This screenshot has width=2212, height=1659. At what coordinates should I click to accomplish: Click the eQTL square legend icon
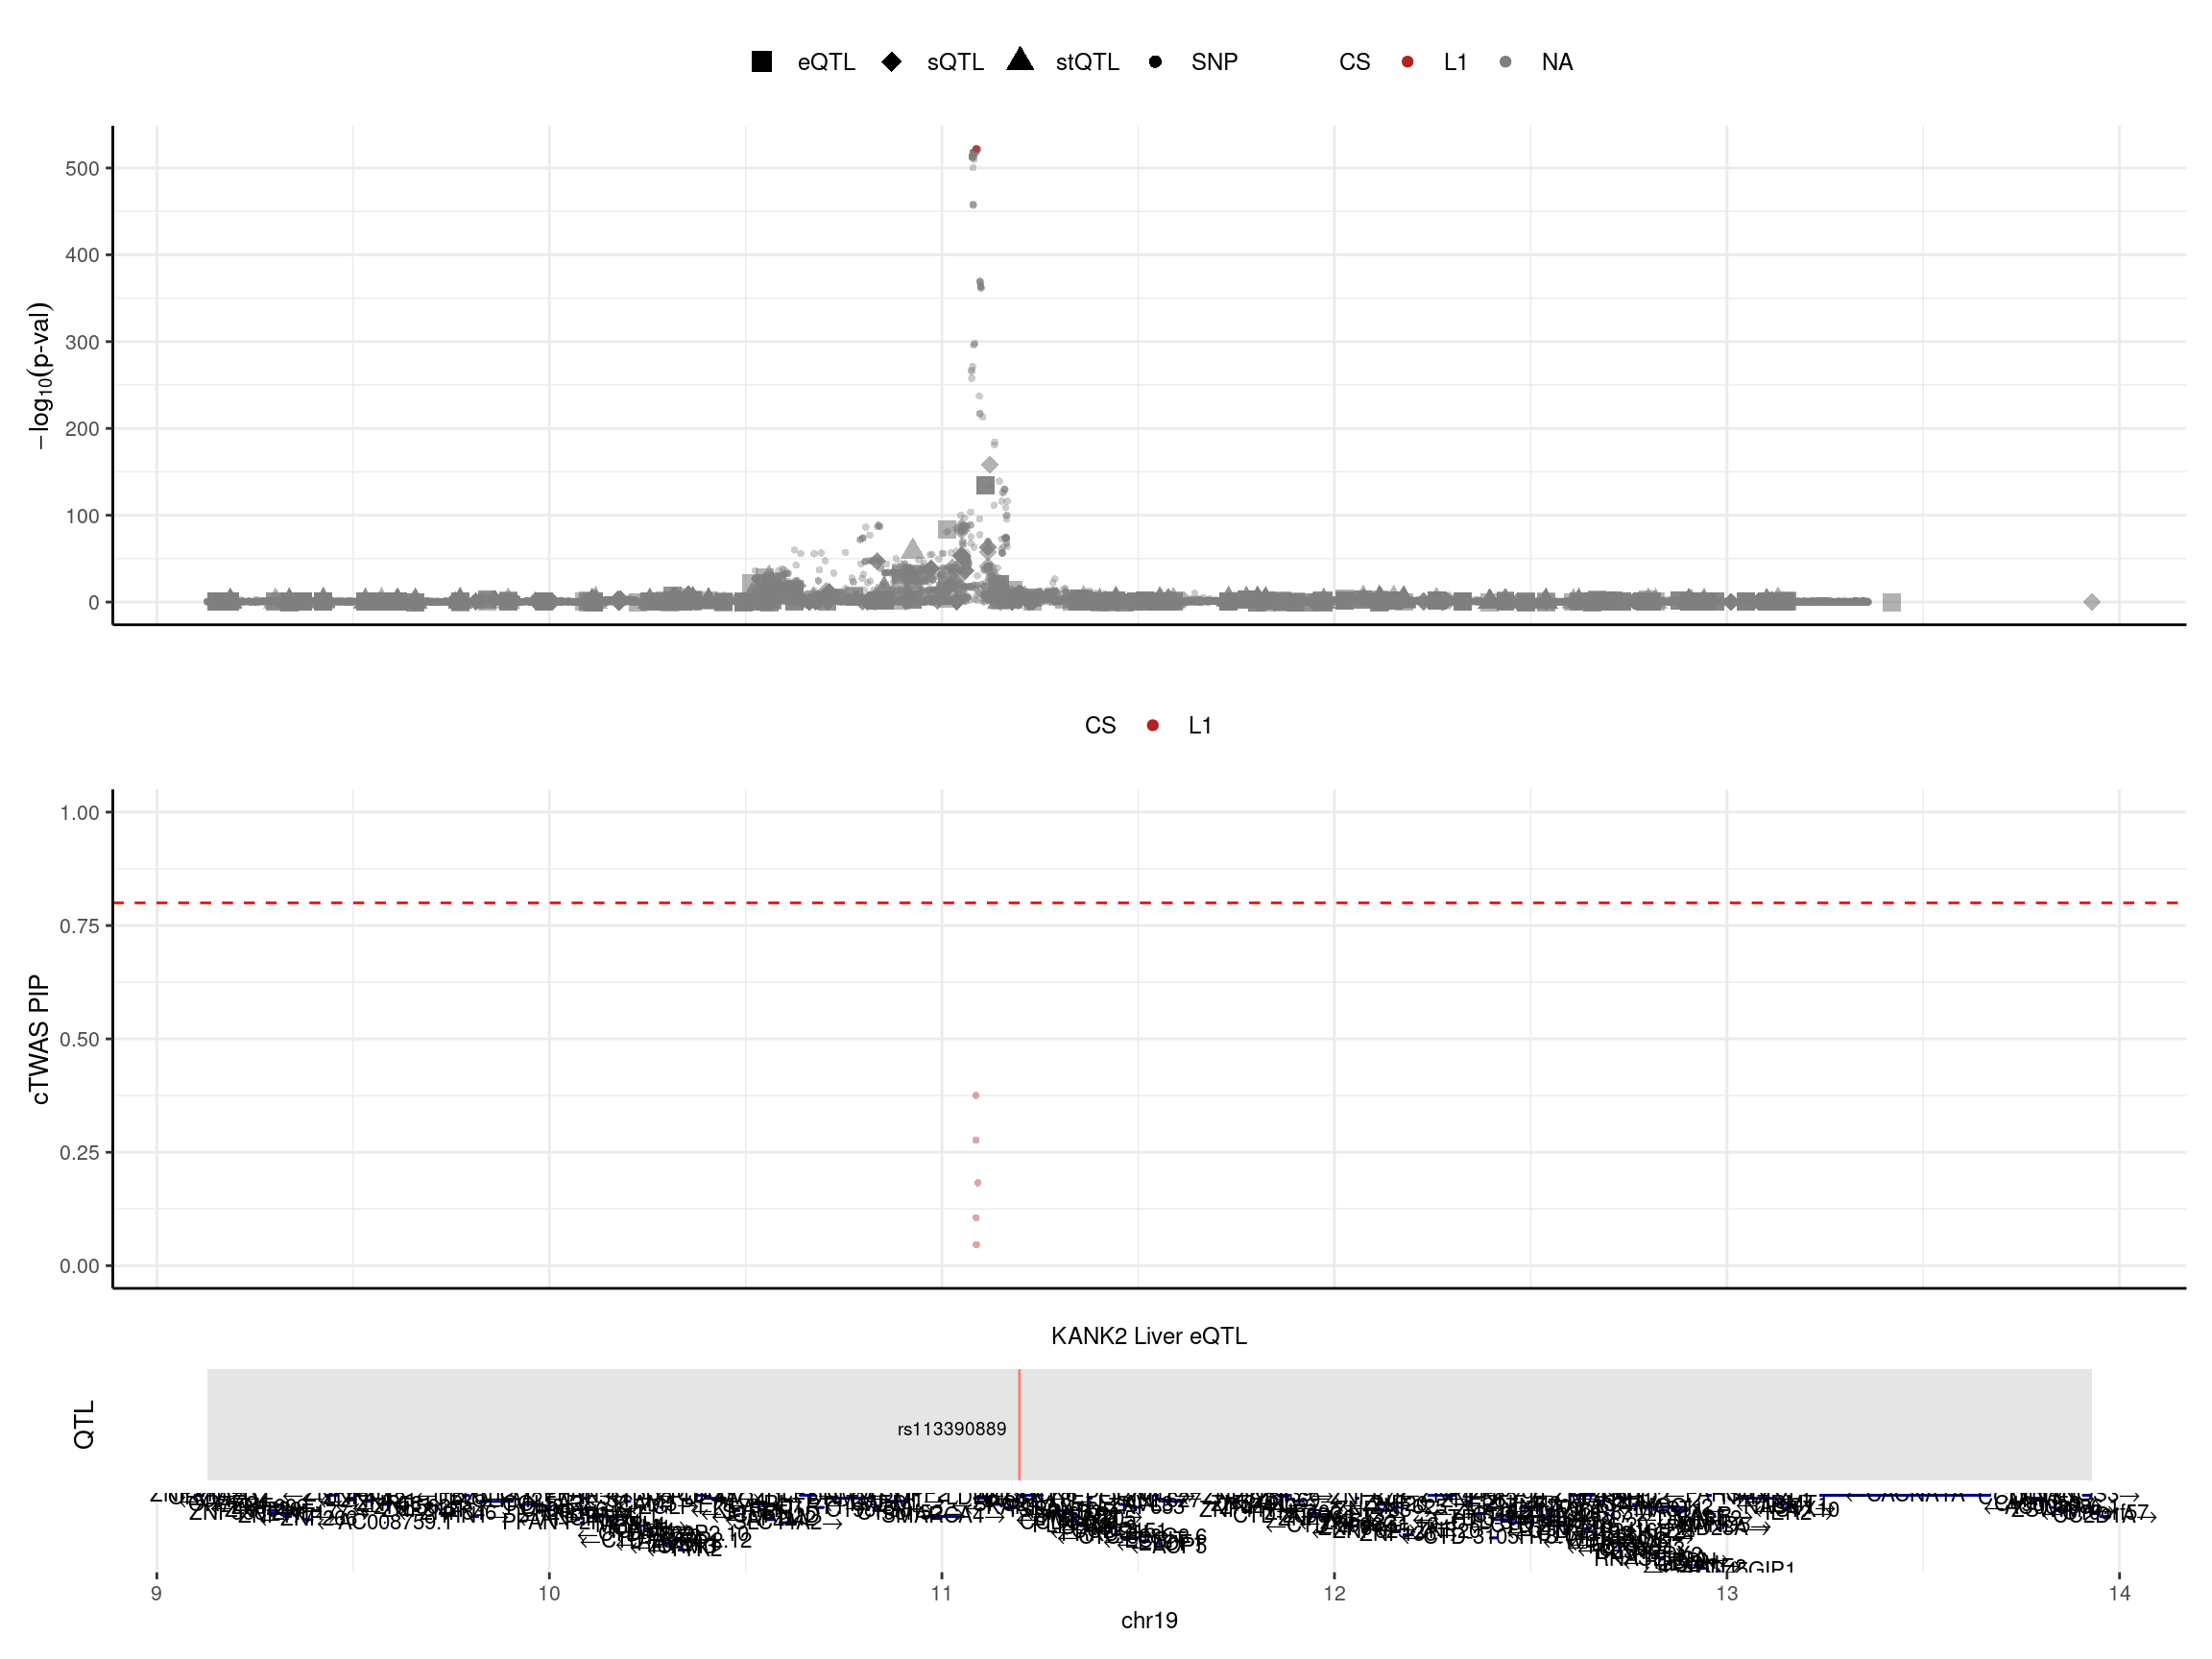(762, 62)
